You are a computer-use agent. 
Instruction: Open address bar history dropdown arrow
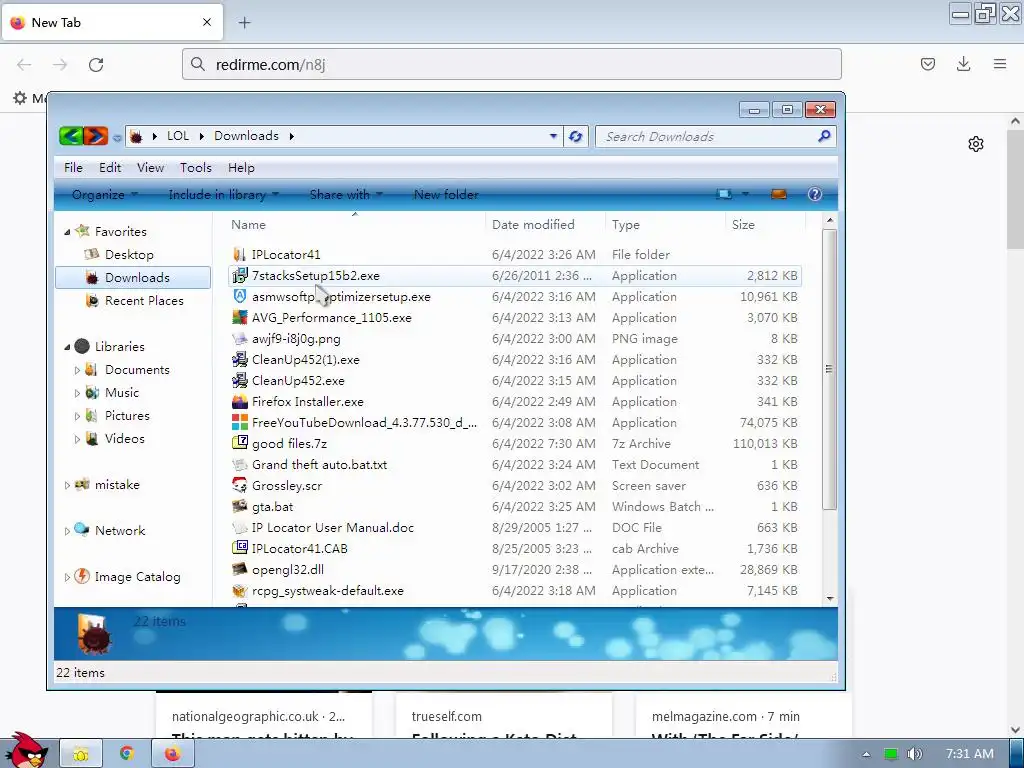click(x=553, y=136)
